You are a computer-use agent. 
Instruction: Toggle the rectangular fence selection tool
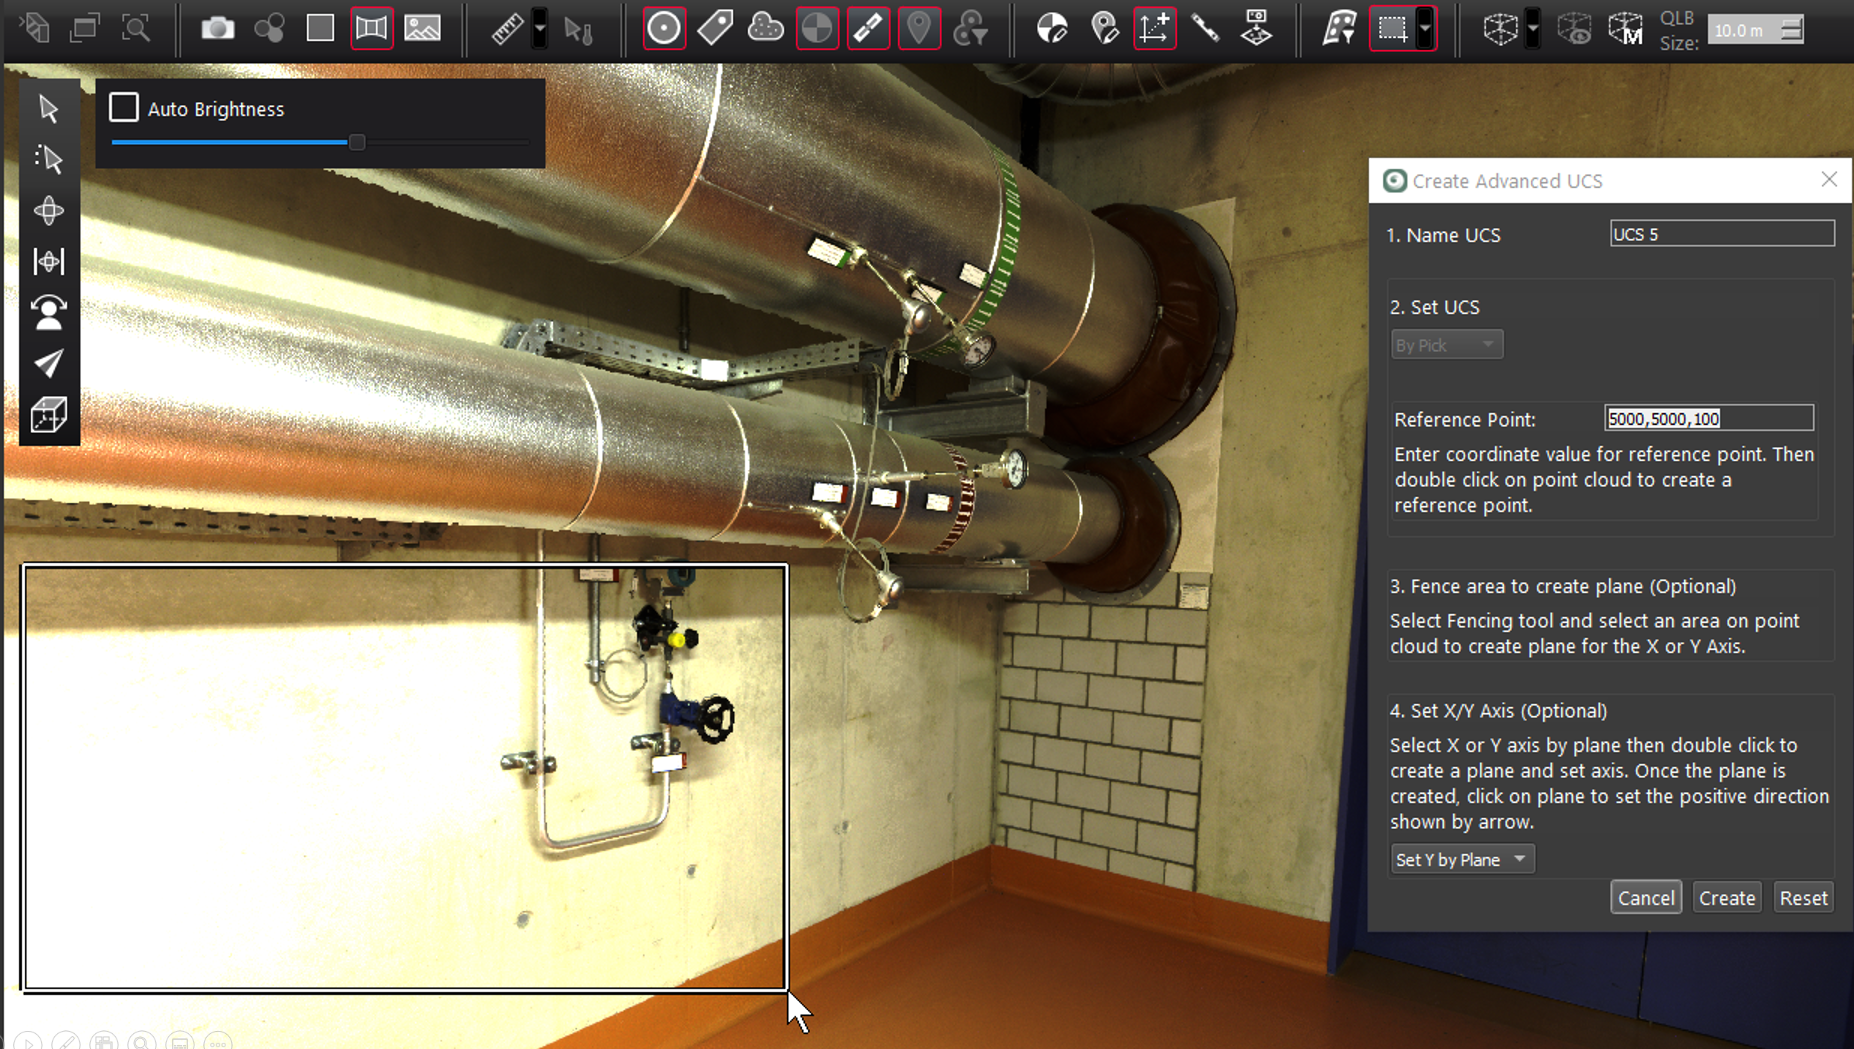(x=1391, y=28)
